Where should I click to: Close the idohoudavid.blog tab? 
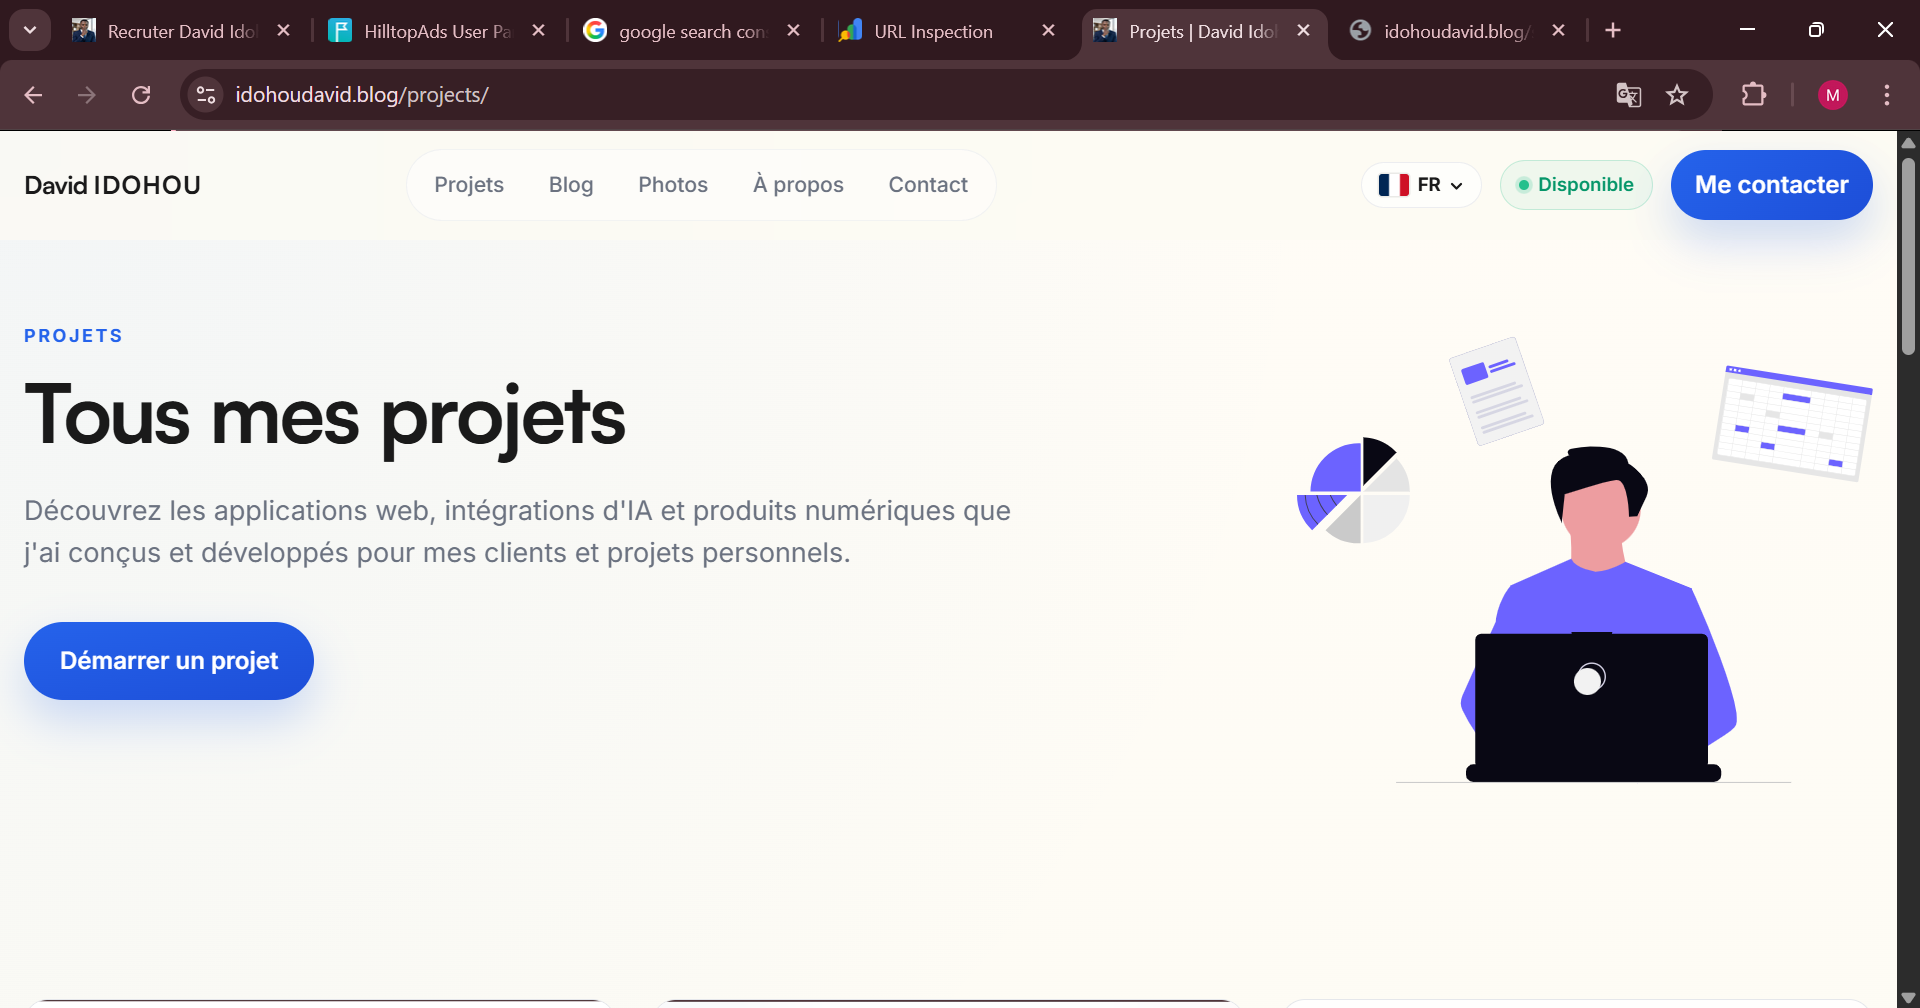coord(1559,30)
